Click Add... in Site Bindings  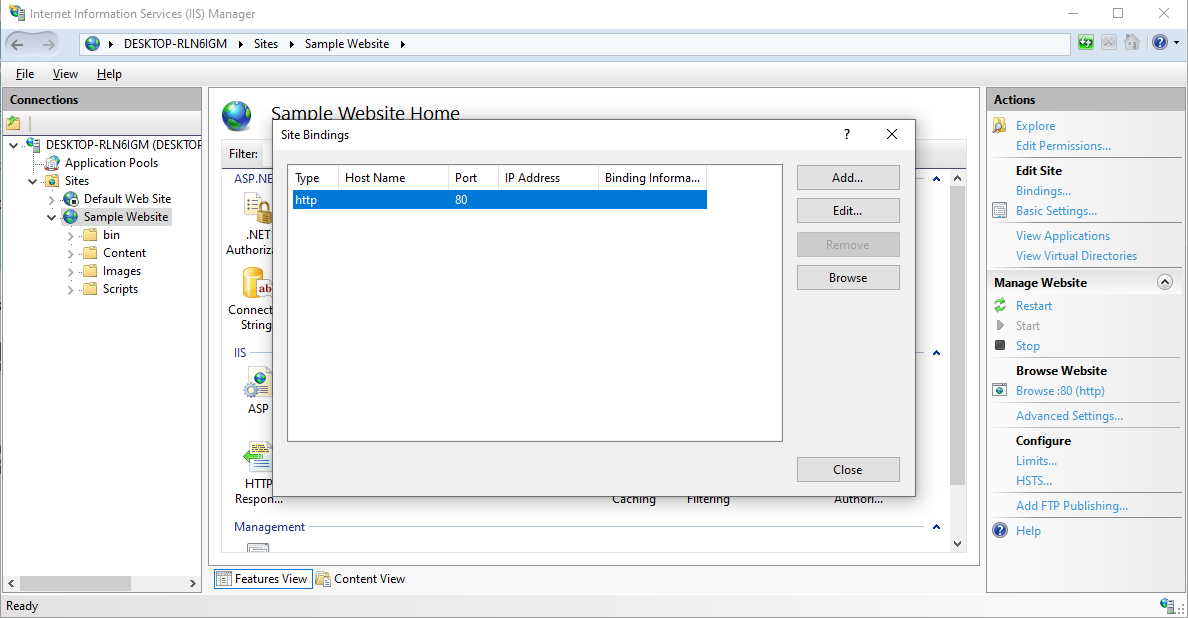848,177
